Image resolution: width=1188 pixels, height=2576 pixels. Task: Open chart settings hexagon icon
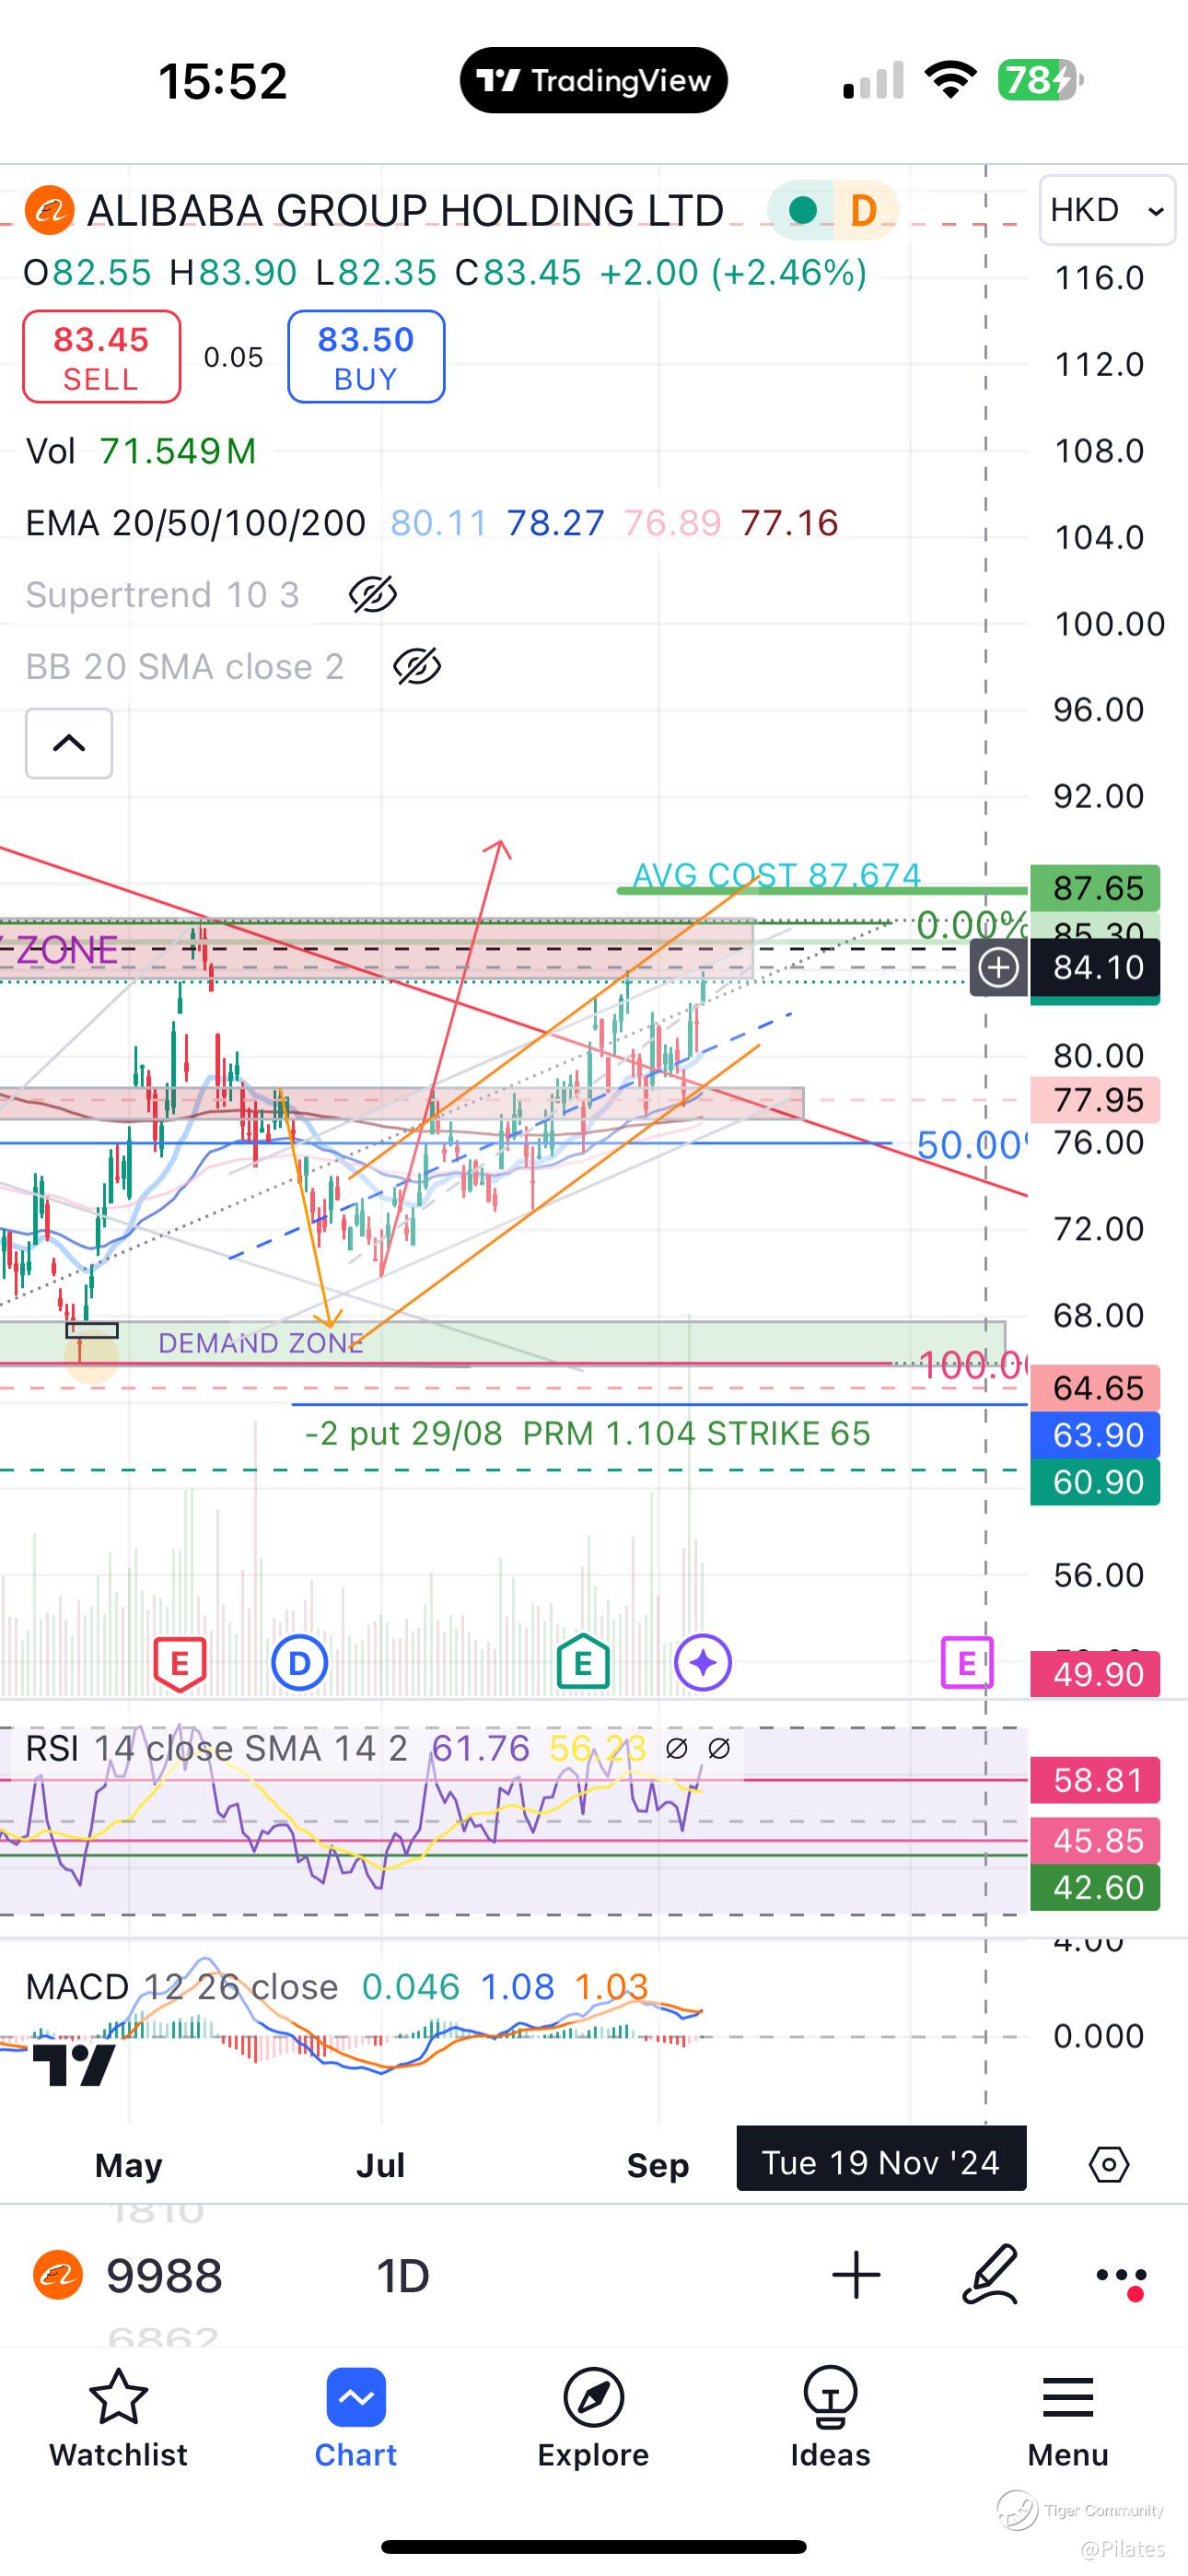1109,2165
